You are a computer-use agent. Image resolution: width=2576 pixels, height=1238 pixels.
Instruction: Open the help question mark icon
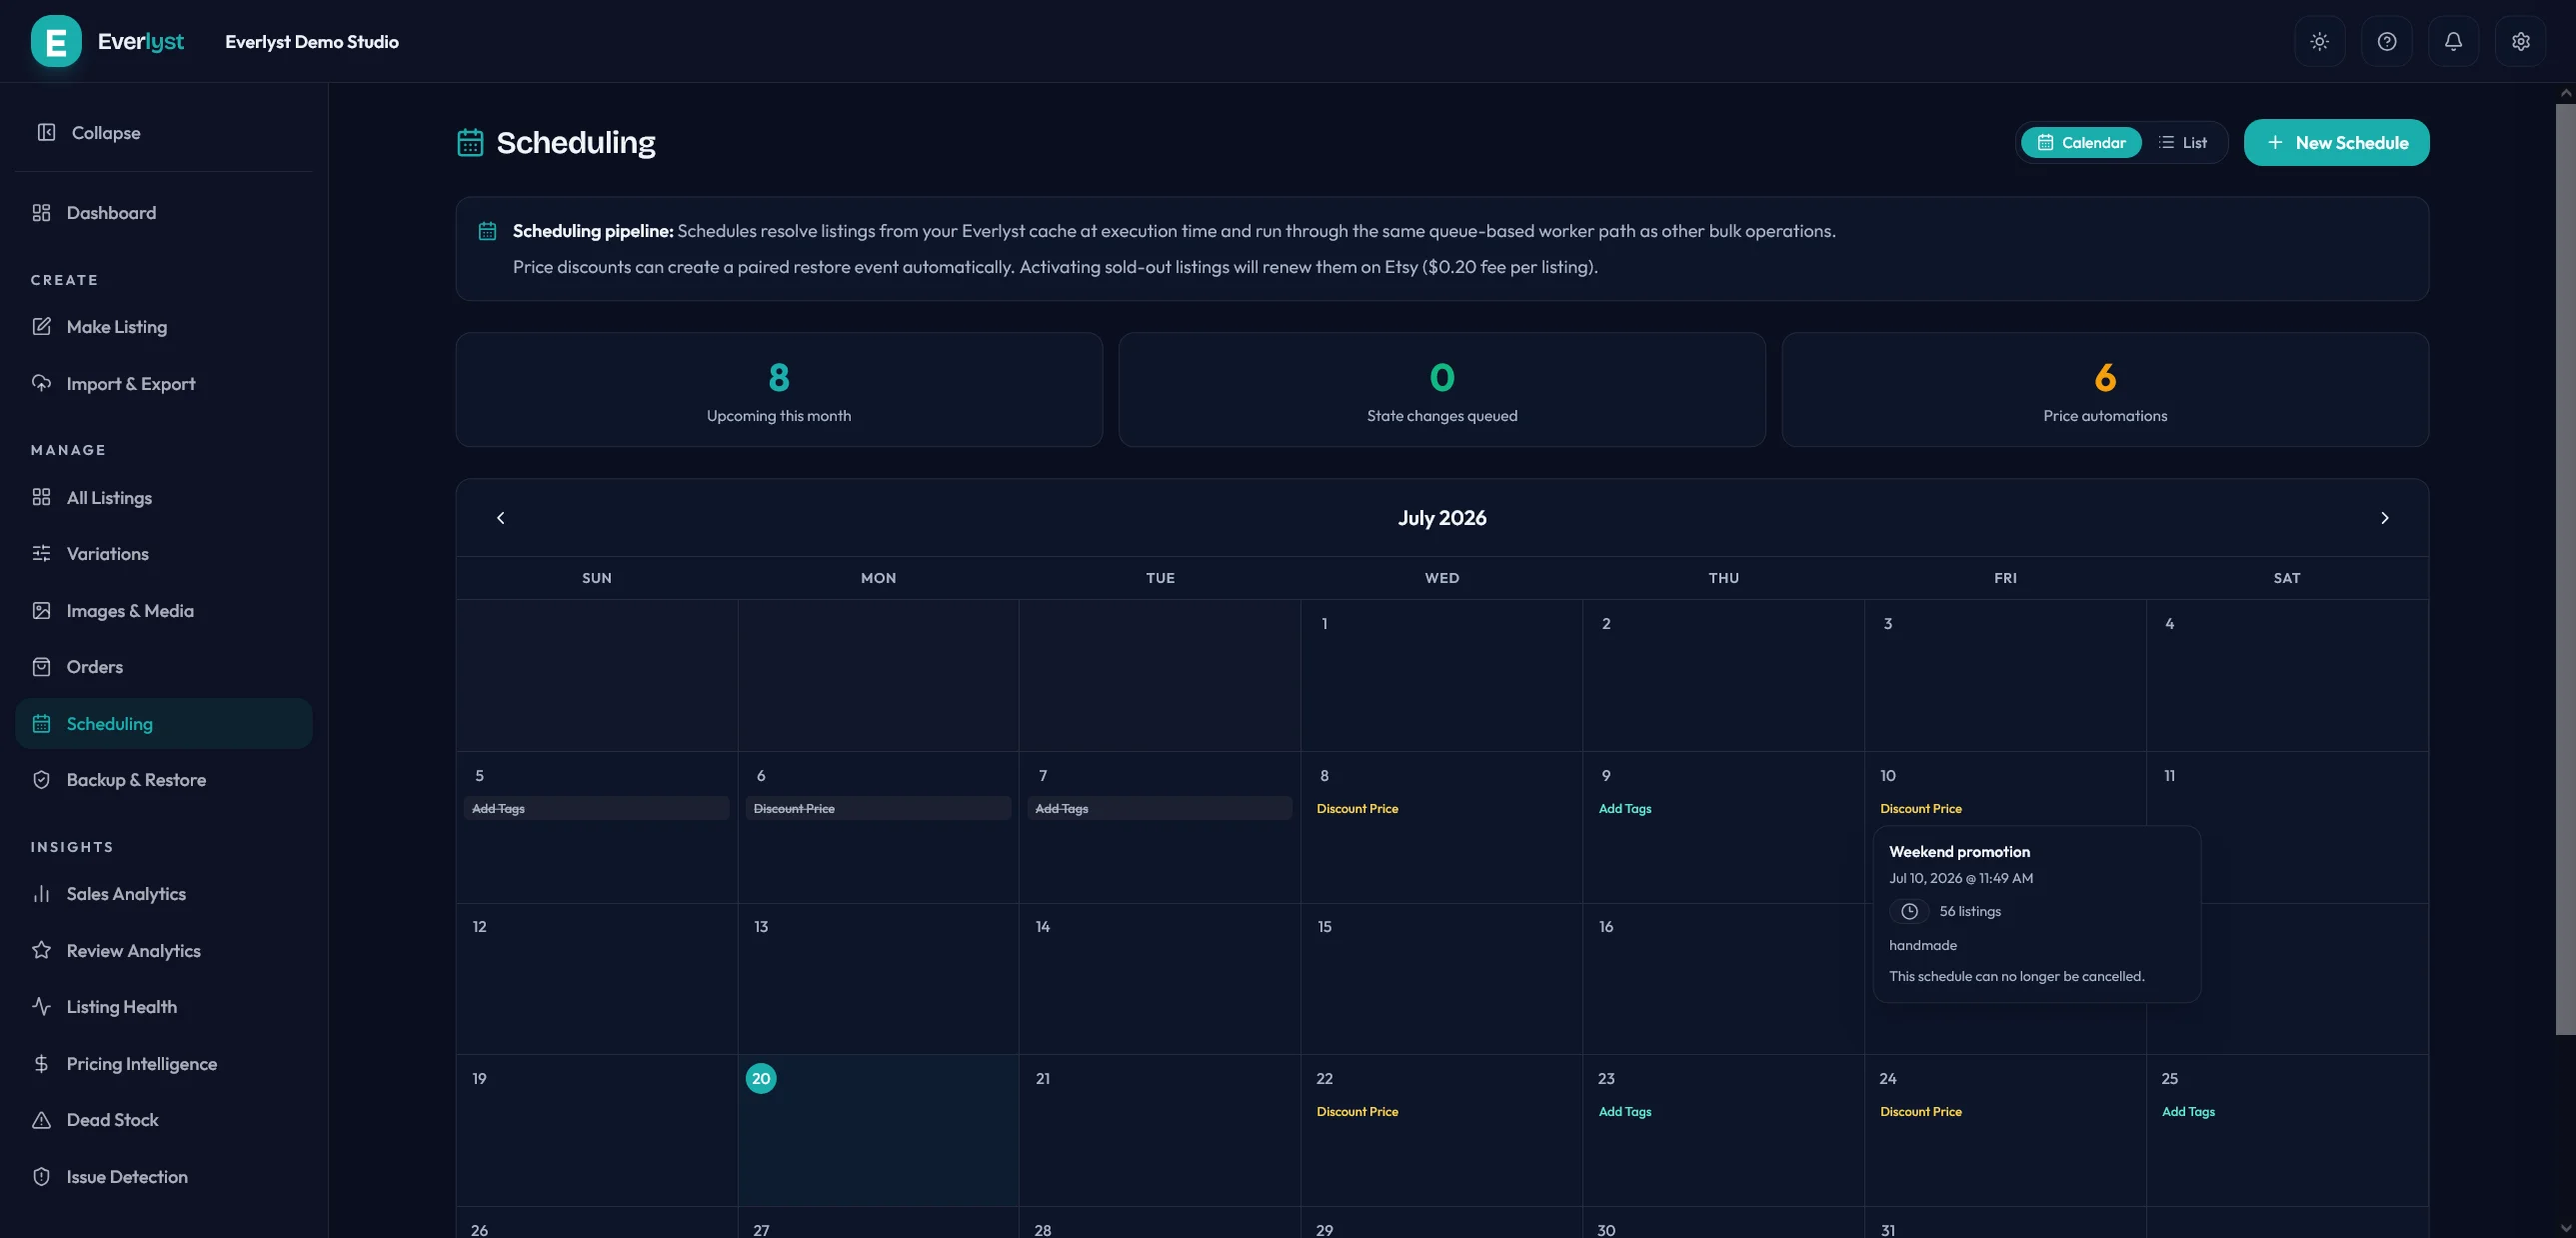coord(2386,41)
